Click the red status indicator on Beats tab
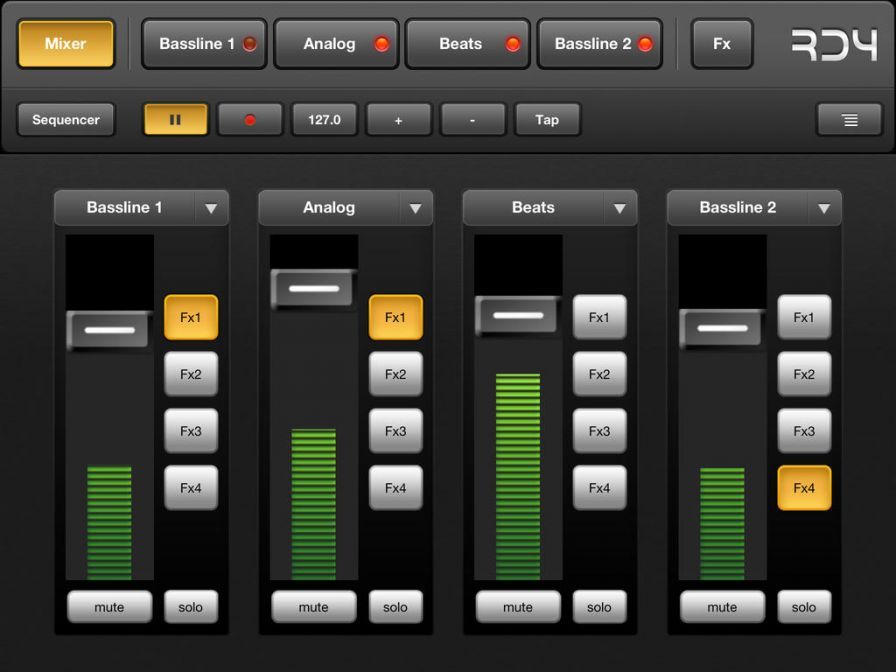896x672 pixels. tap(512, 44)
